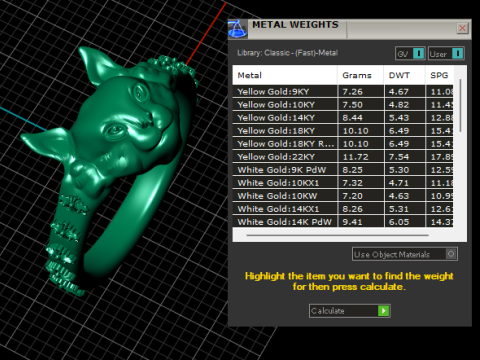Select the Yellow Gold:18KY row
The image size is (480, 360).
(x=343, y=131)
